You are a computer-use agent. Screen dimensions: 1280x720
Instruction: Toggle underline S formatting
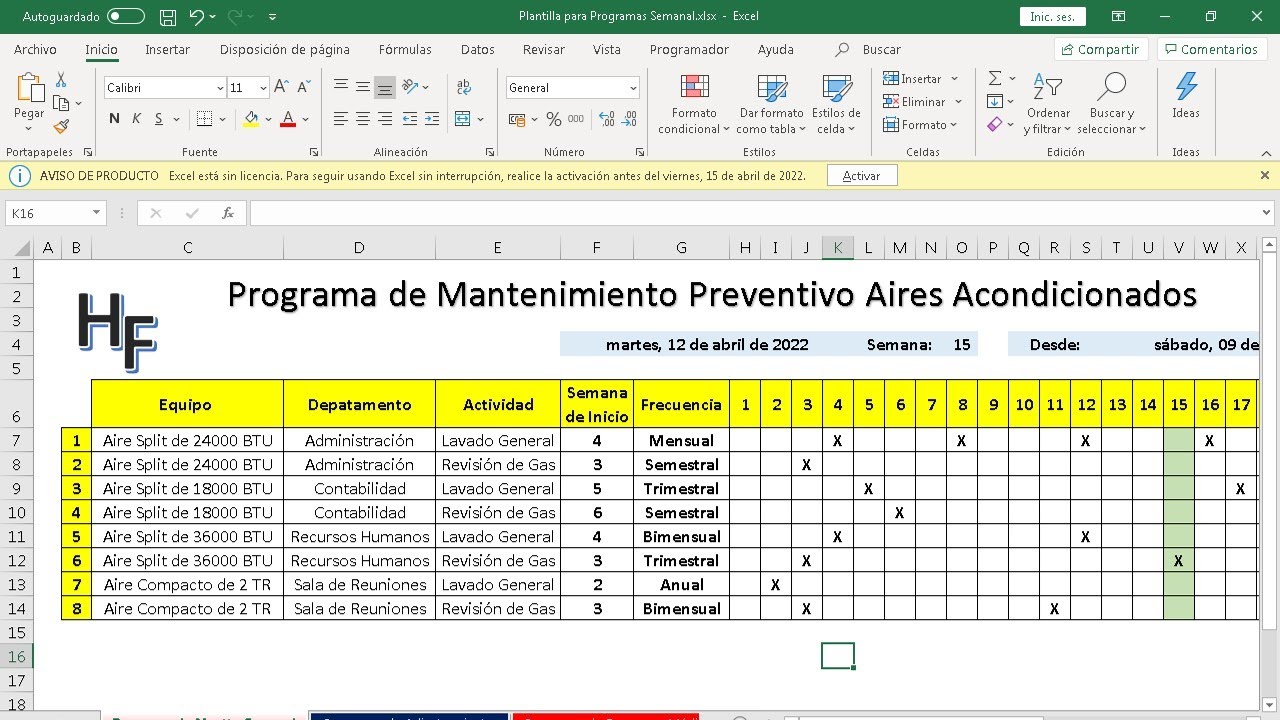pyautogui.click(x=159, y=119)
